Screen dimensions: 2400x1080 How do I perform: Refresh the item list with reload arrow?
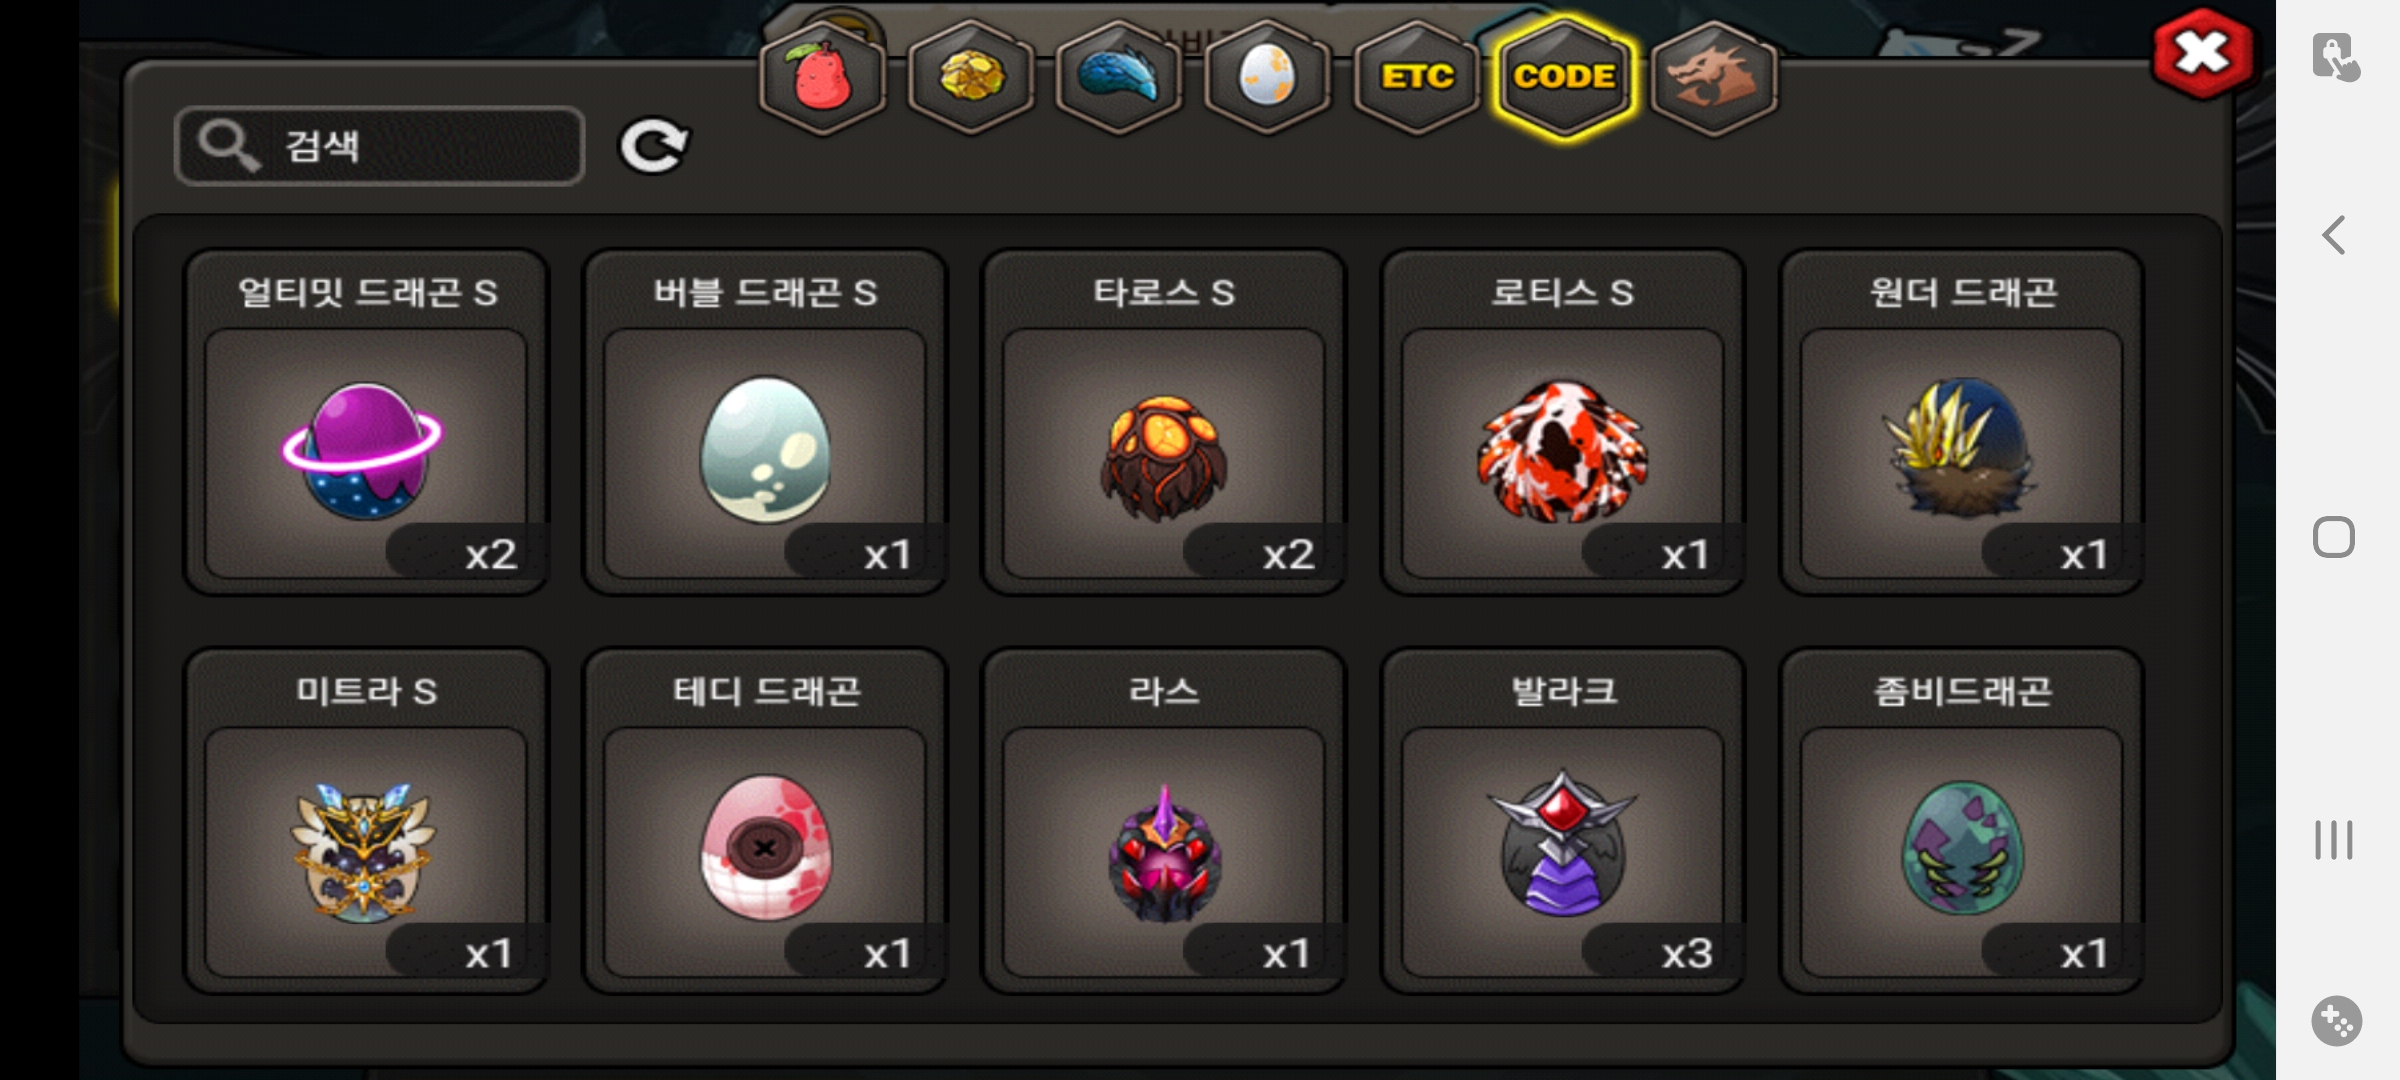pyautogui.click(x=654, y=146)
